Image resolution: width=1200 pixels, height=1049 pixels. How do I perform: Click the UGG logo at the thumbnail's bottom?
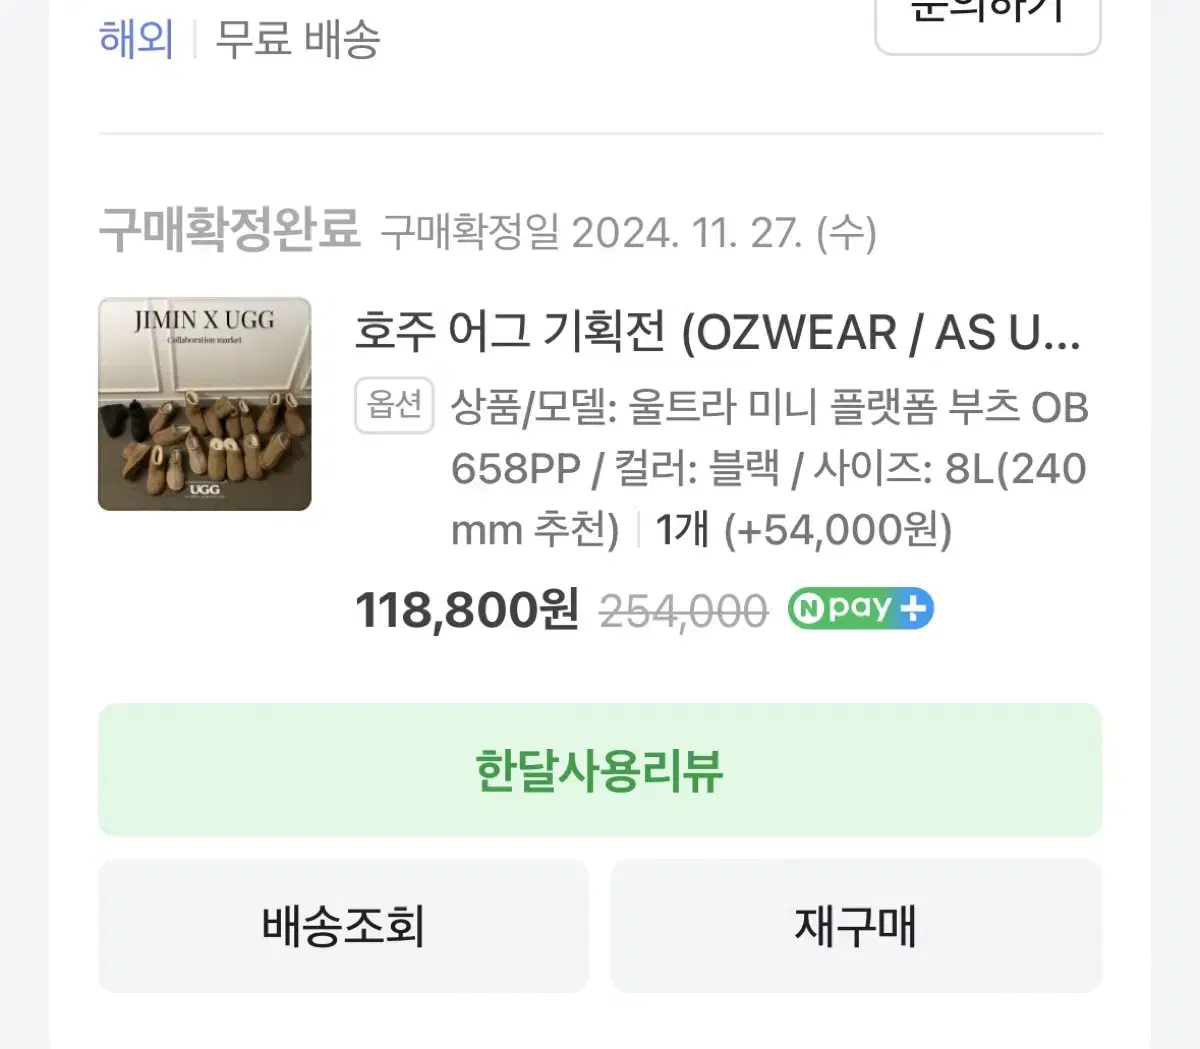pos(204,490)
